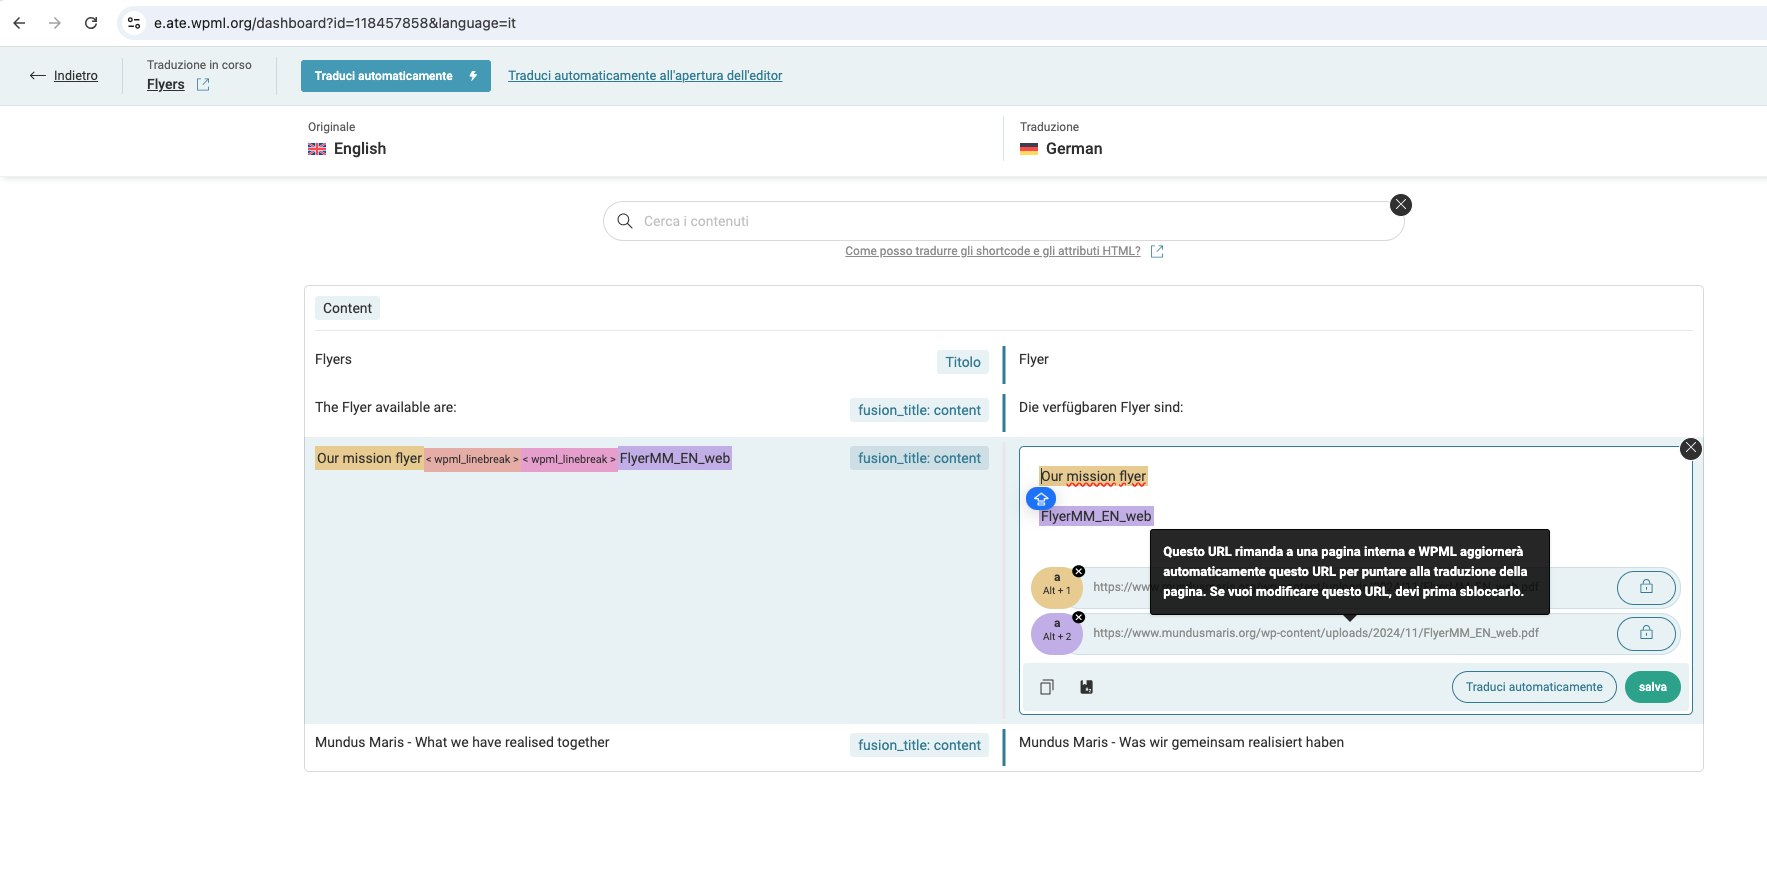Open Flyers external link icon
This screenshot has height=872, width=1767.
click(203, 85)
